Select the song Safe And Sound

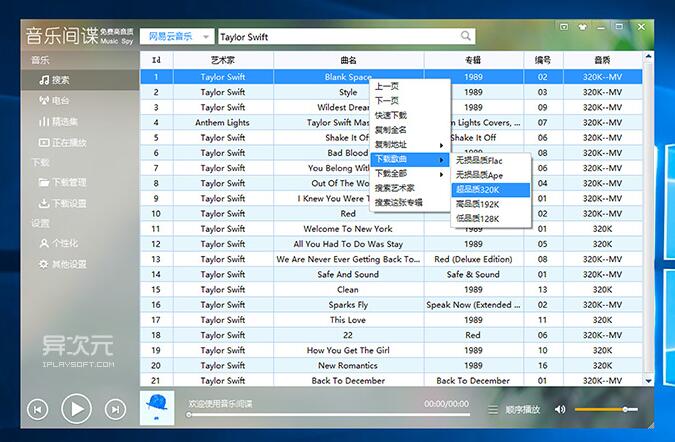(348, 275)
